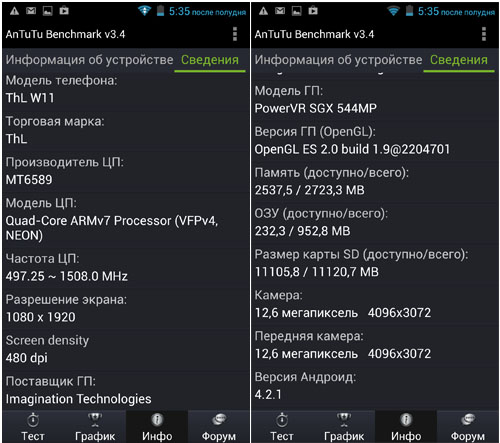Switch to Сведения tab on left screen
Screen dimensions: 500x443
210,60
